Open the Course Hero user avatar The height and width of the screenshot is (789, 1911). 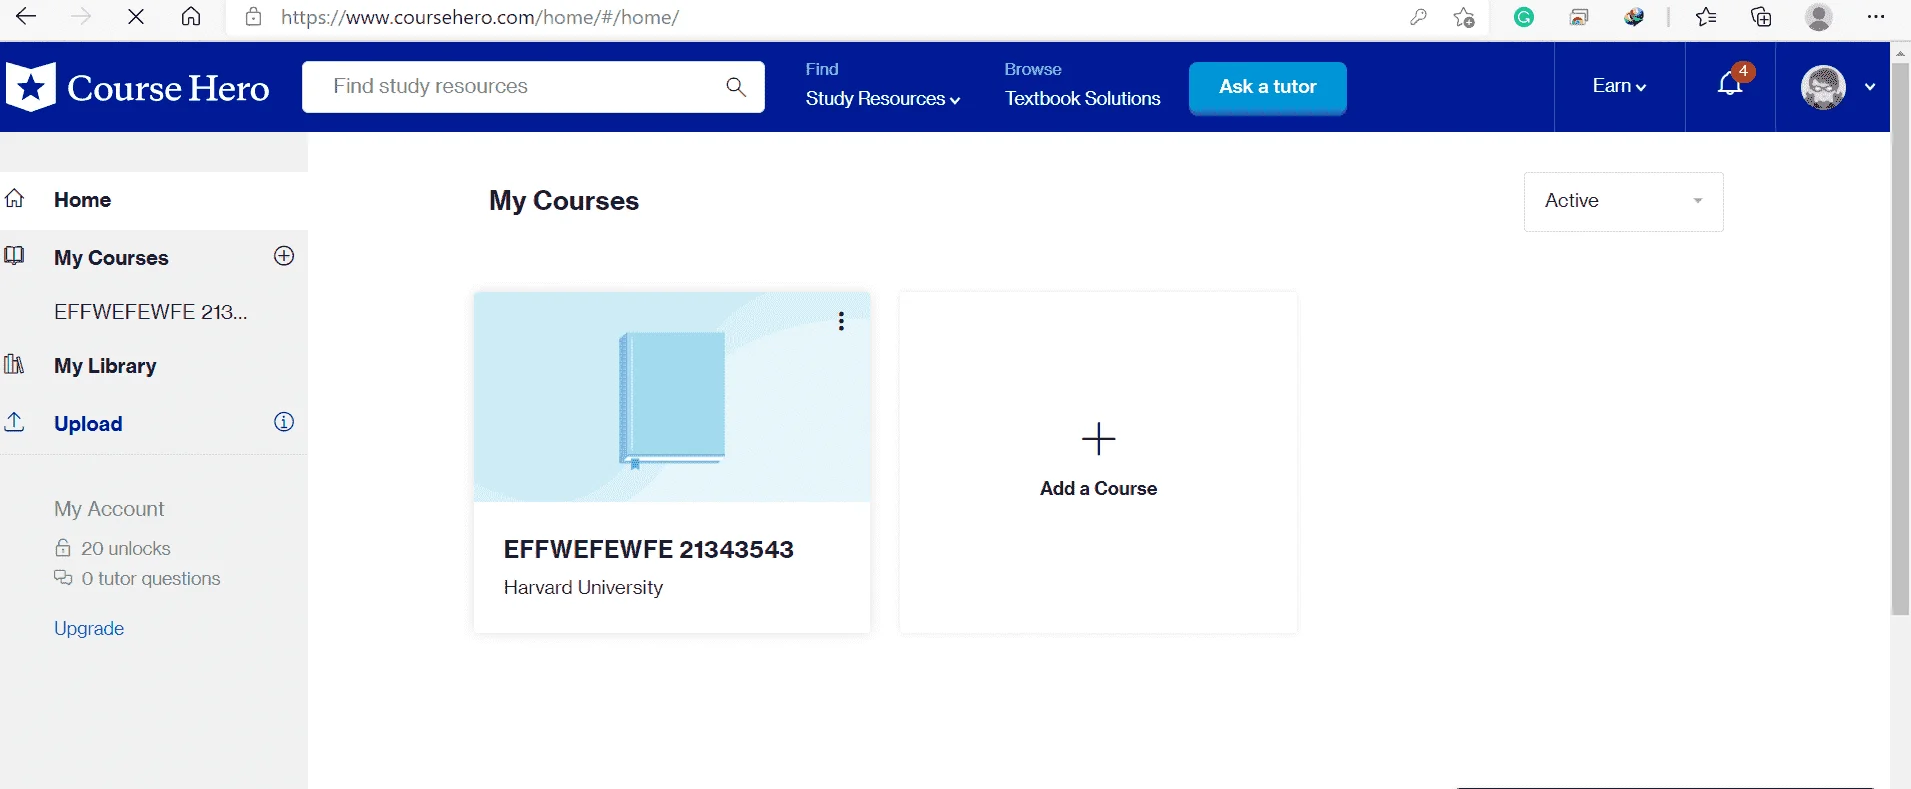1823,88
